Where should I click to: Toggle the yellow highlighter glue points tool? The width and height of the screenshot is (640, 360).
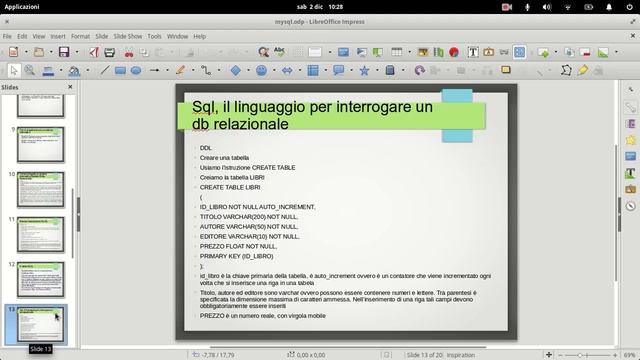pos(582,70)
